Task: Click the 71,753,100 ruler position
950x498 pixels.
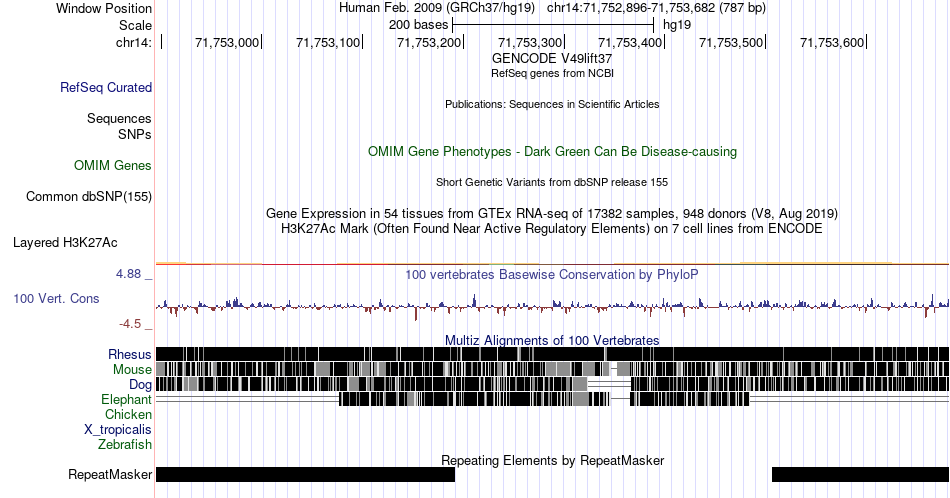Action: pyautogui.click(x=328, y=42)
